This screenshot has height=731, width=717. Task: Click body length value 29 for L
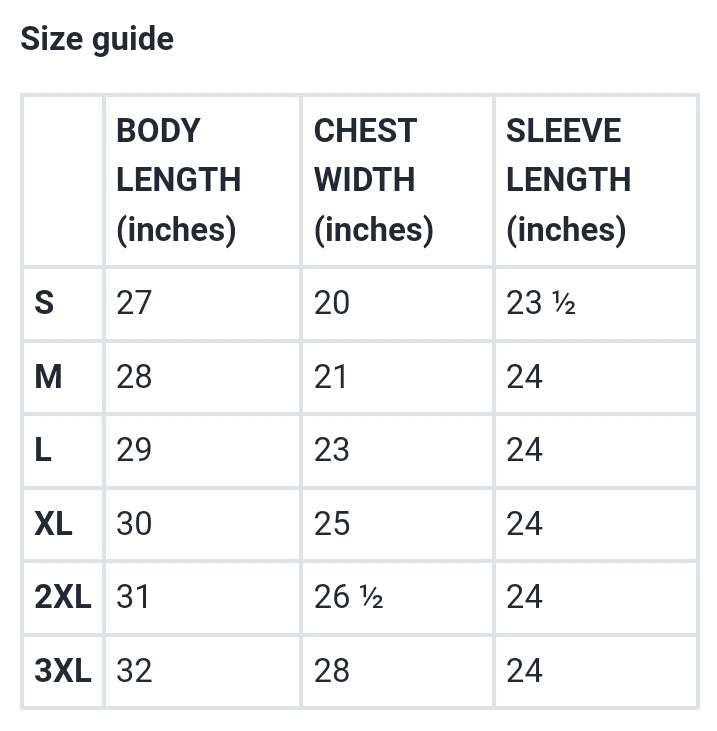pos(134,450)
